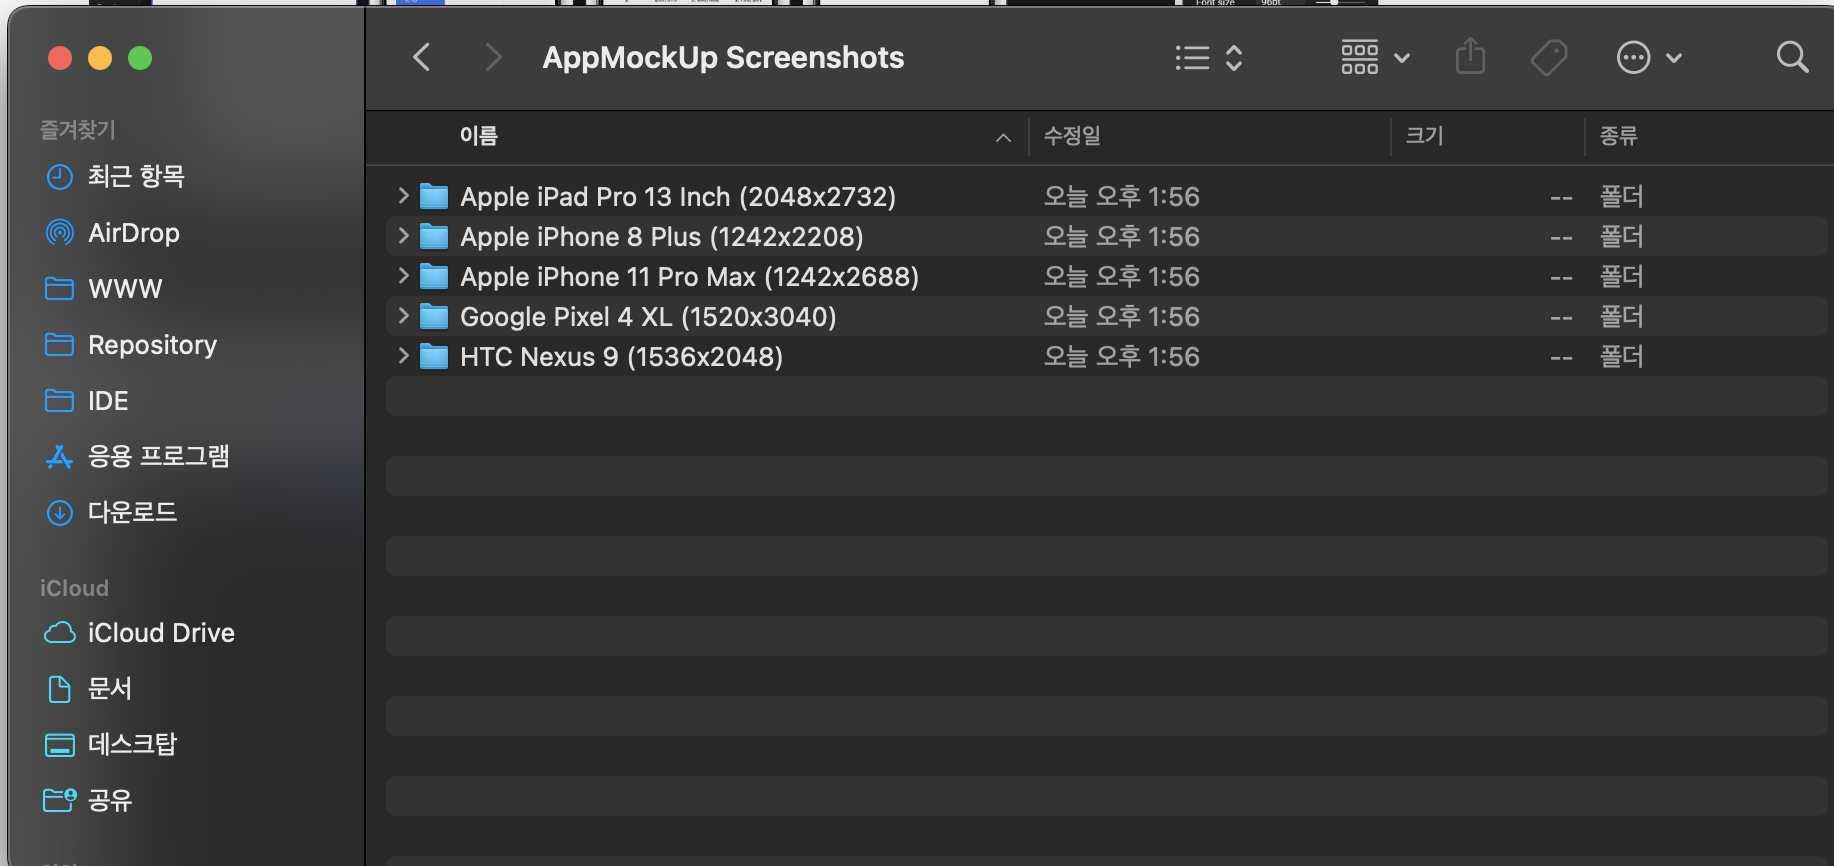Open the list view switcher control
Image resolution: width=1834 pixels, height=866 pixels.
(1208, 58)
